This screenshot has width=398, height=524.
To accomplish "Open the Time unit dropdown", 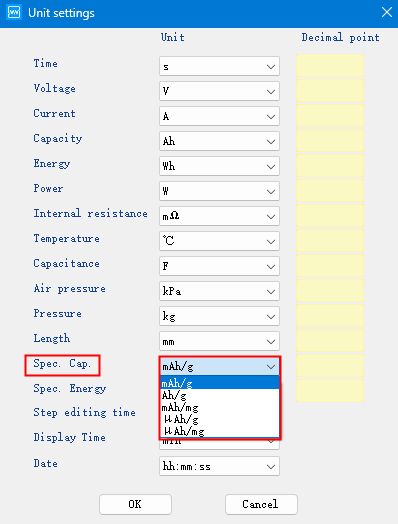I will (219, 66).
